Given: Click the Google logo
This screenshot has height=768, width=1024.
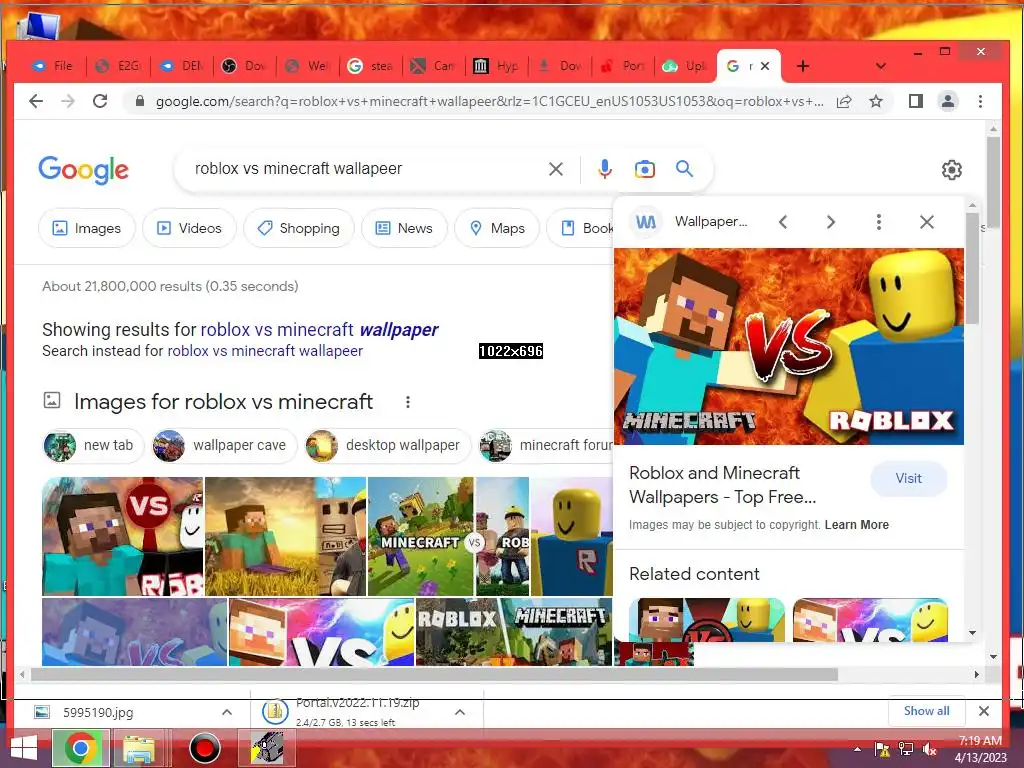Looking at the screenshot, I should (84, 170).
